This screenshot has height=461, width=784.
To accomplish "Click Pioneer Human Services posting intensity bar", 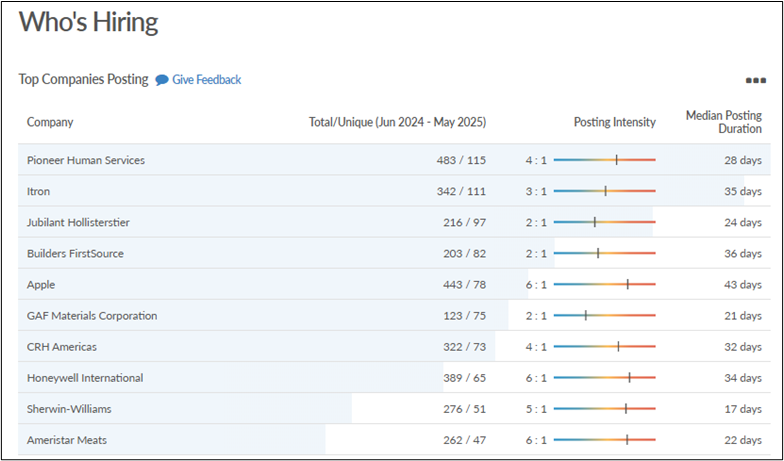I will coord(604,160).
